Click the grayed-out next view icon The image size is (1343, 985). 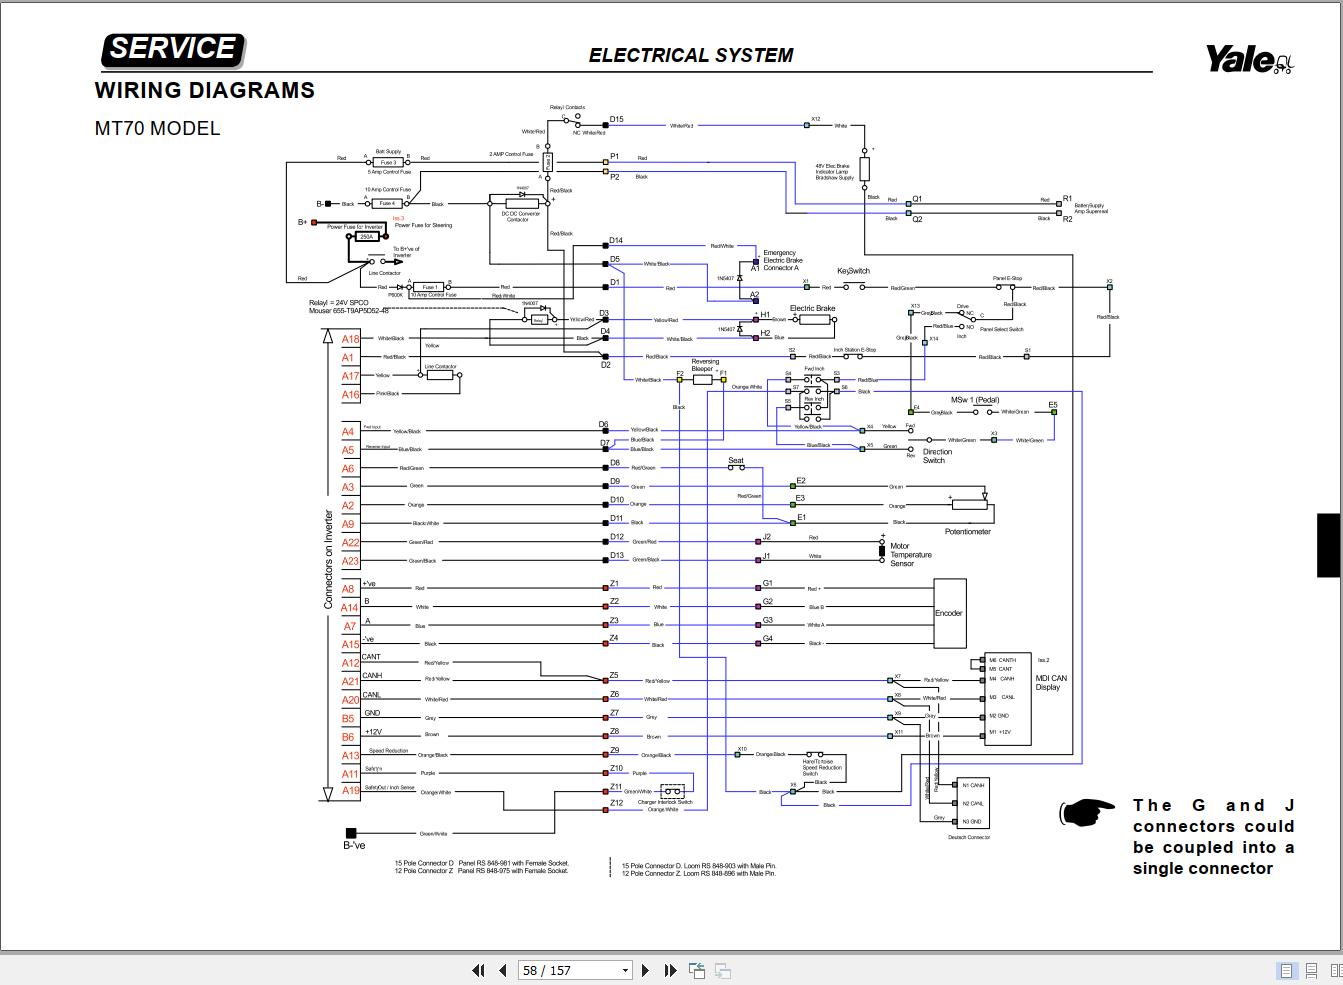click(x=722, y=970)
